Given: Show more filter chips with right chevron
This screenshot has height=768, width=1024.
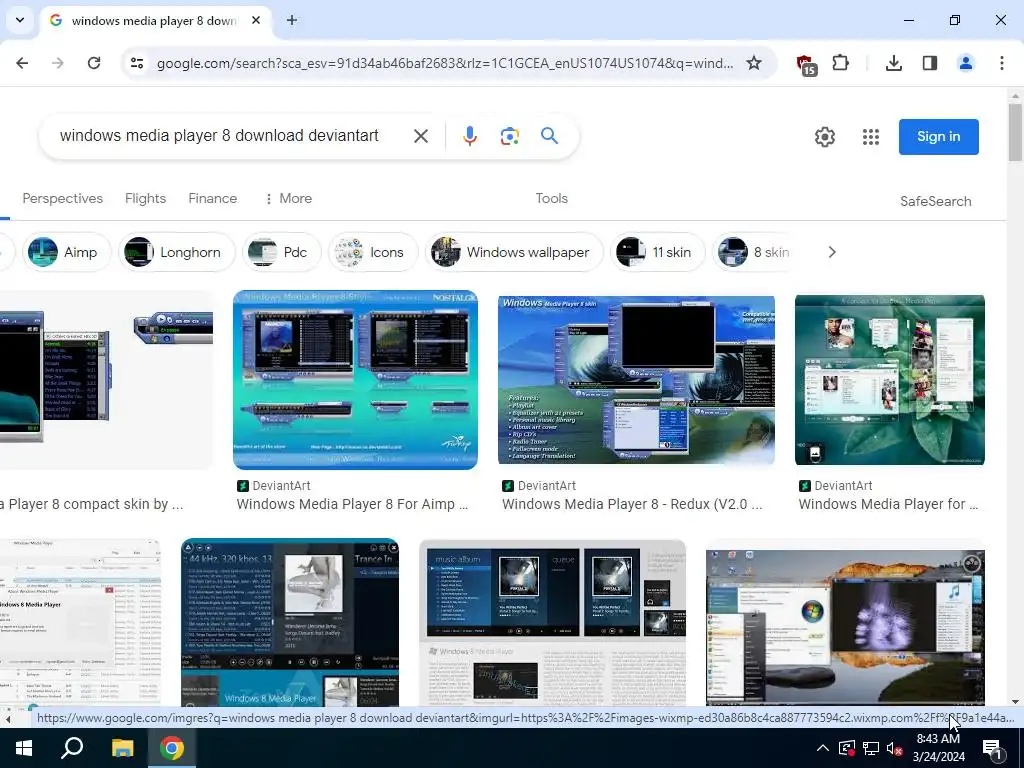Looking at the screenshot, I should click(832, 252).
